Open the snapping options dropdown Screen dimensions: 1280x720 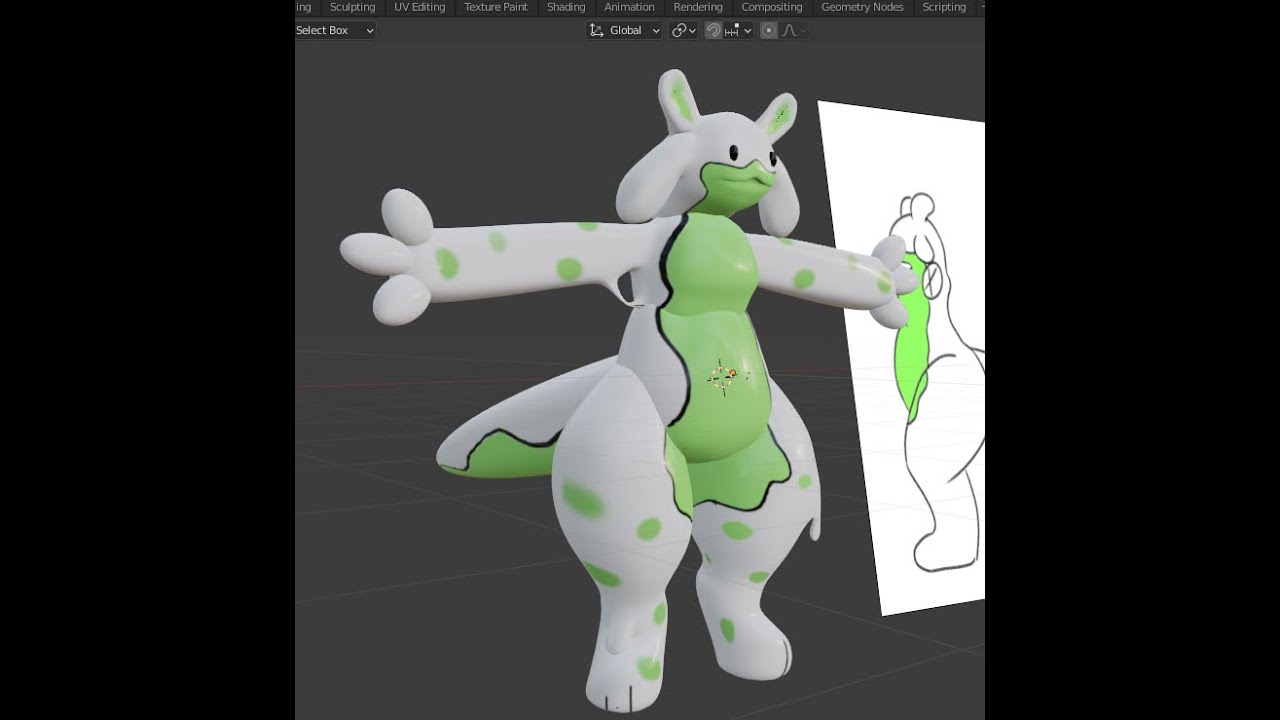point(738,30)
